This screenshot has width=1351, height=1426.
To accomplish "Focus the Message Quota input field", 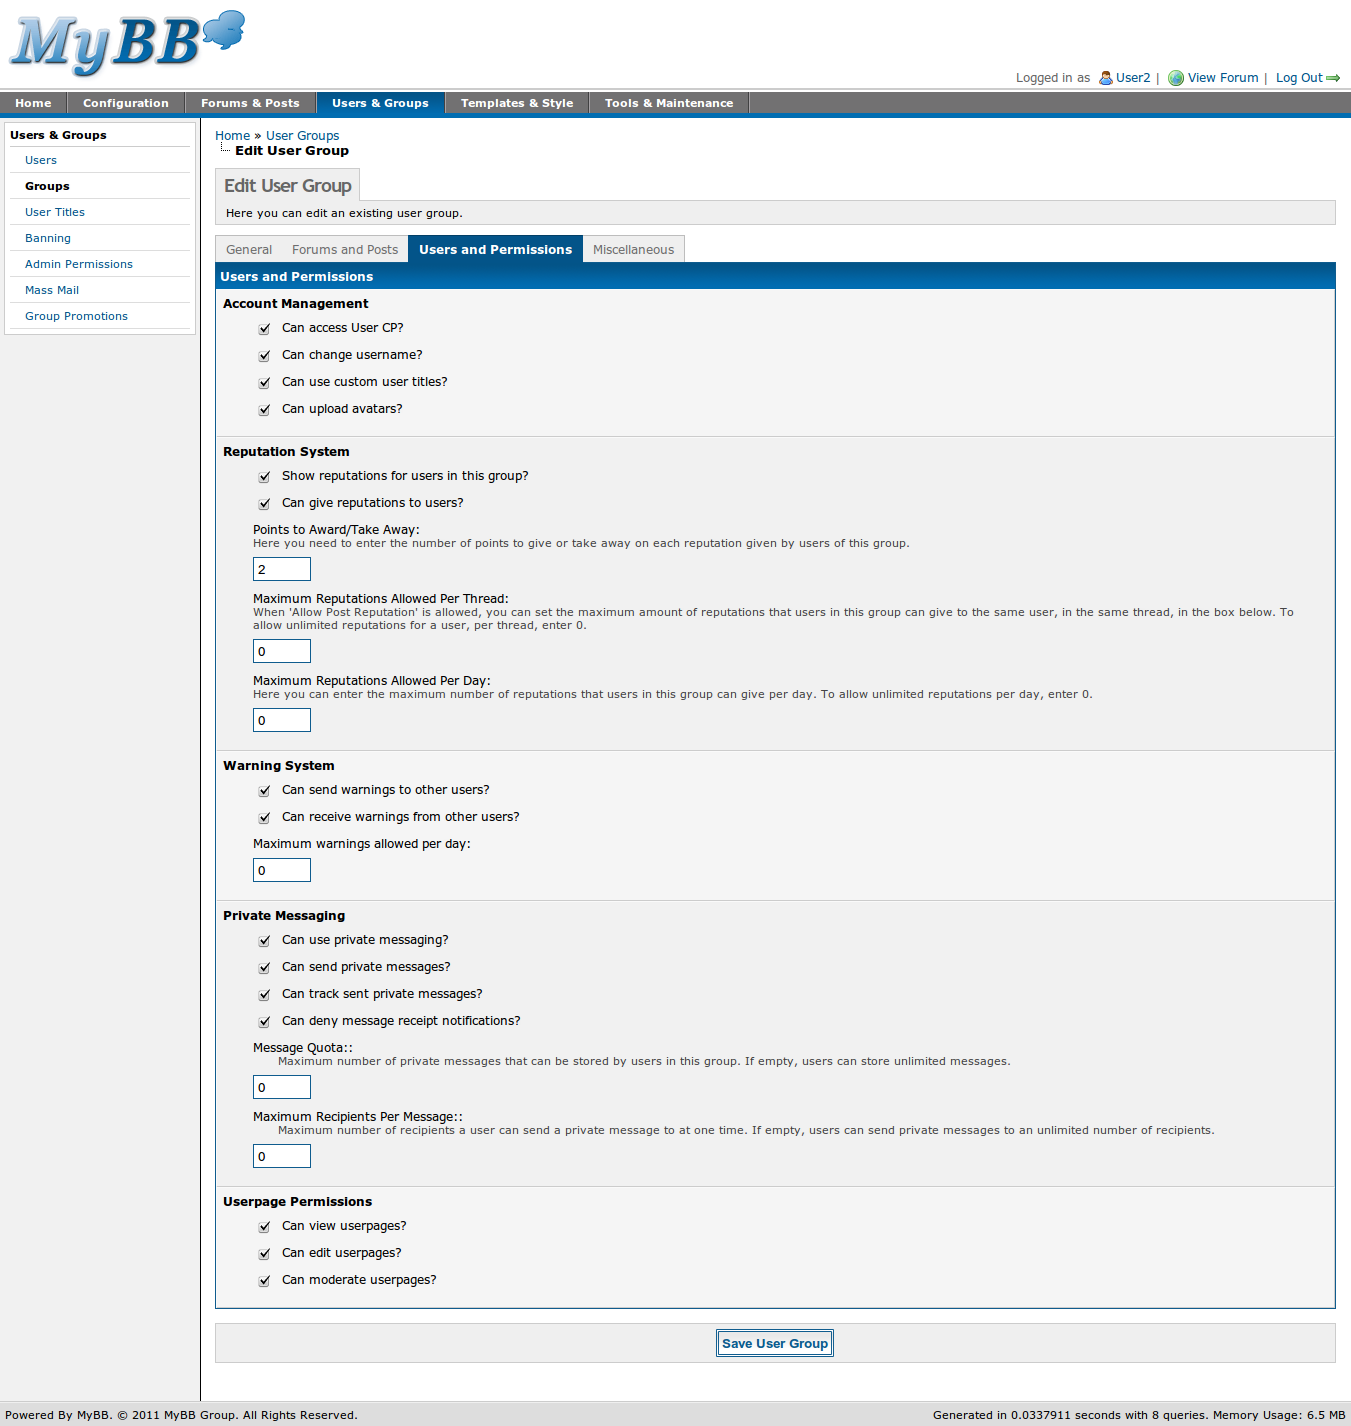I will coord(282,1087).
